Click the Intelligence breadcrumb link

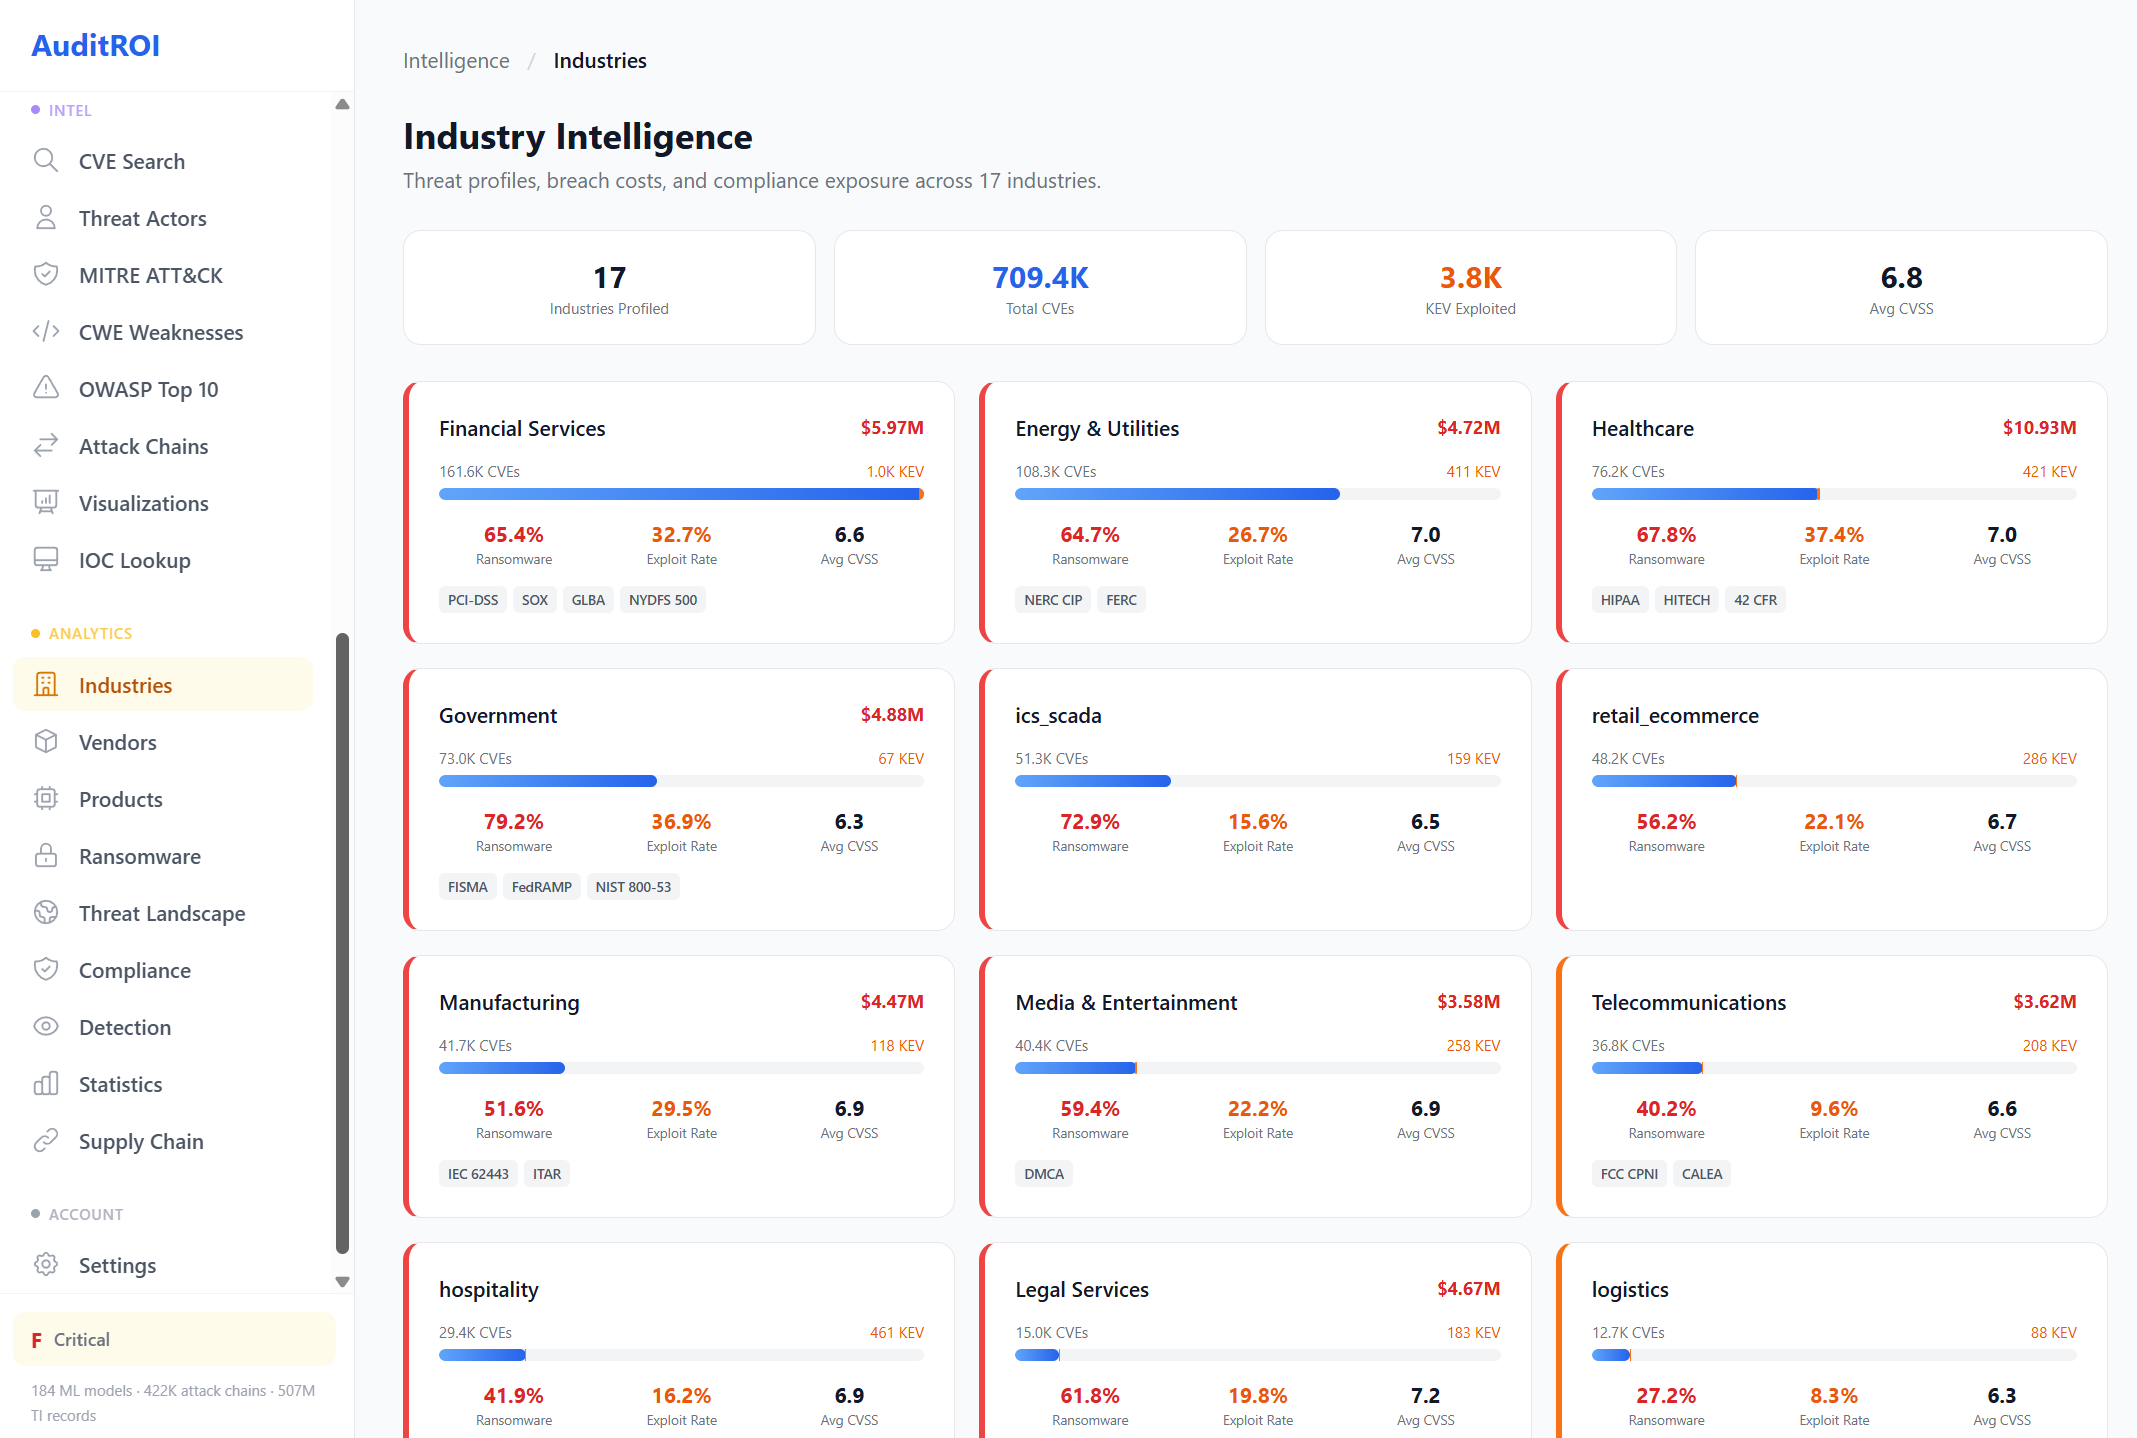tap(456, 60)
